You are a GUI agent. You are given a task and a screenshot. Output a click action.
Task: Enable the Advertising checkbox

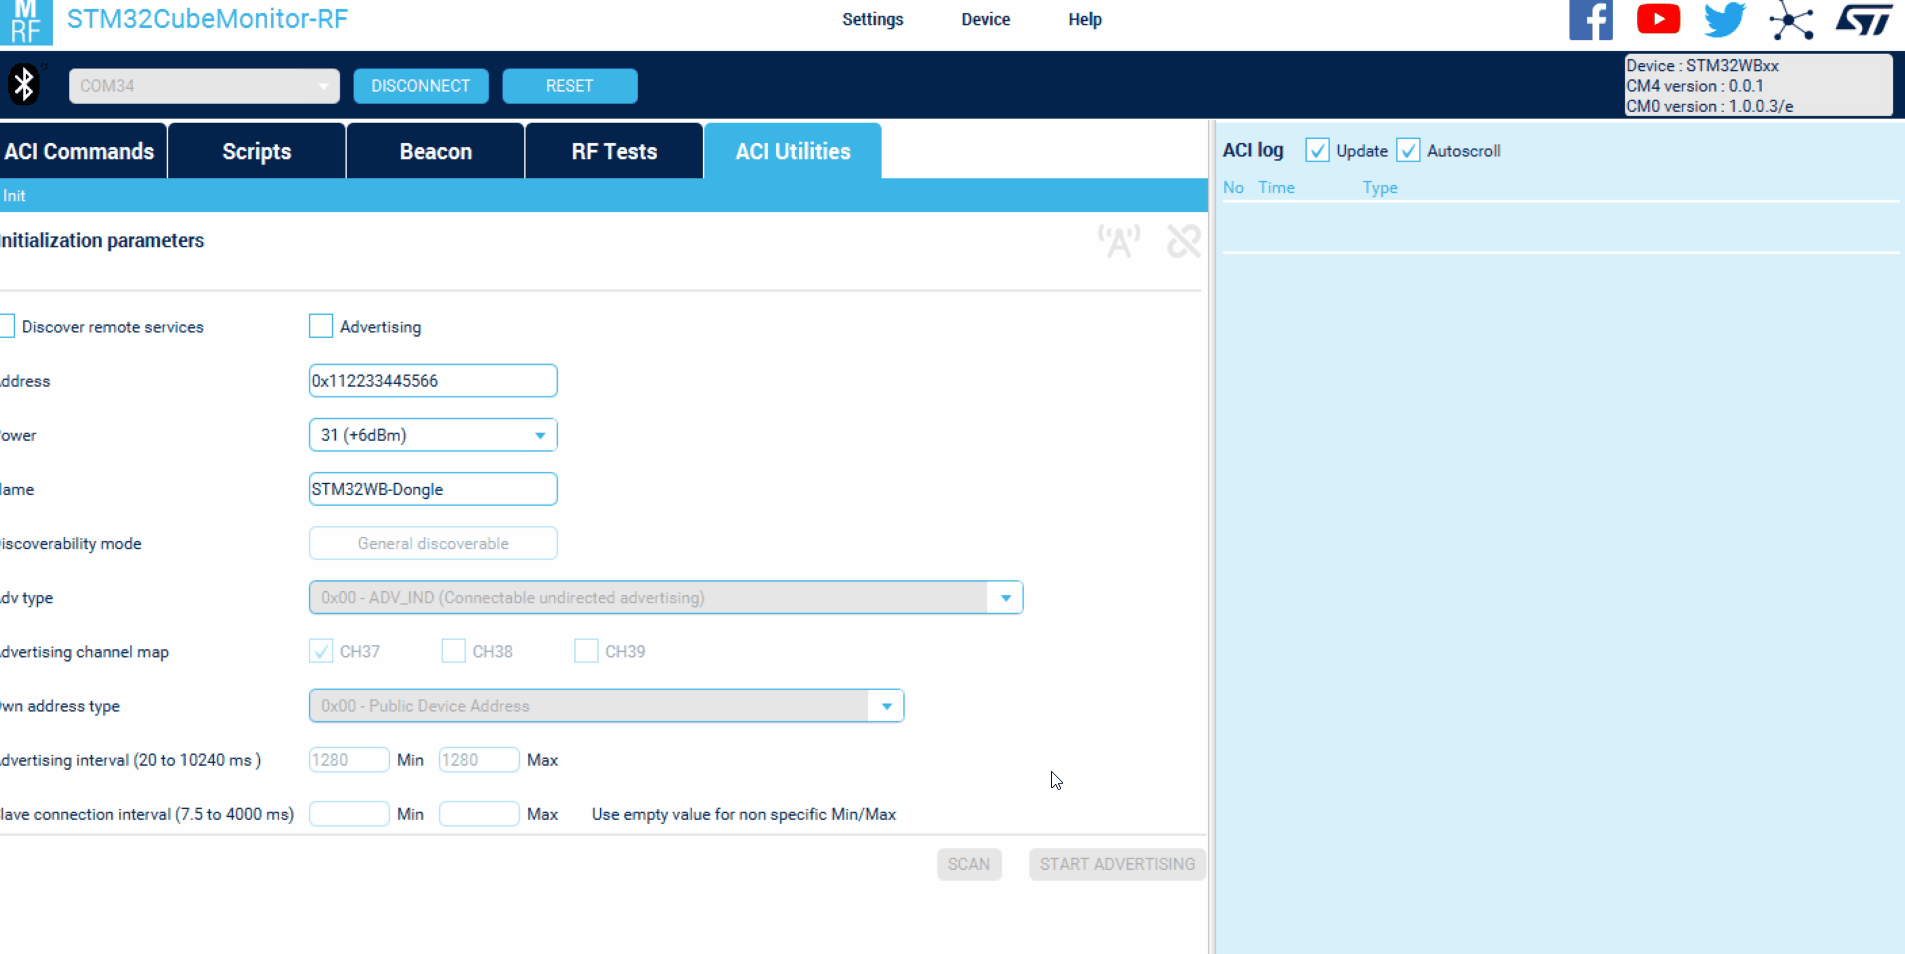click(x=321, y=326)
